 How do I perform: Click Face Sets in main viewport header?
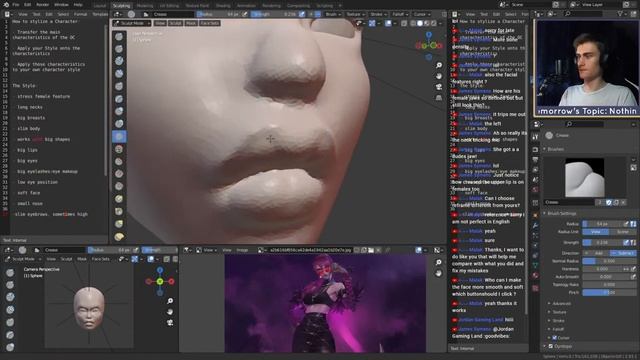(x=209, y=23)
